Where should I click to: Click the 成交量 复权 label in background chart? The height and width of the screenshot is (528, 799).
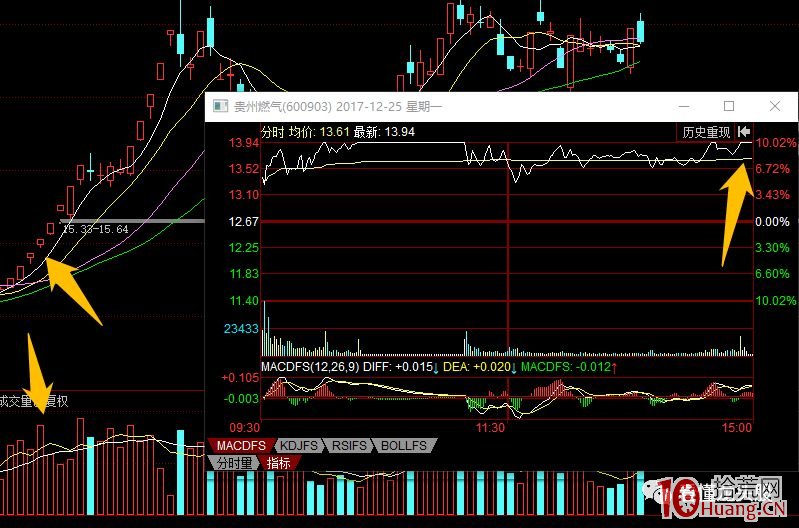tap(34, 401)
